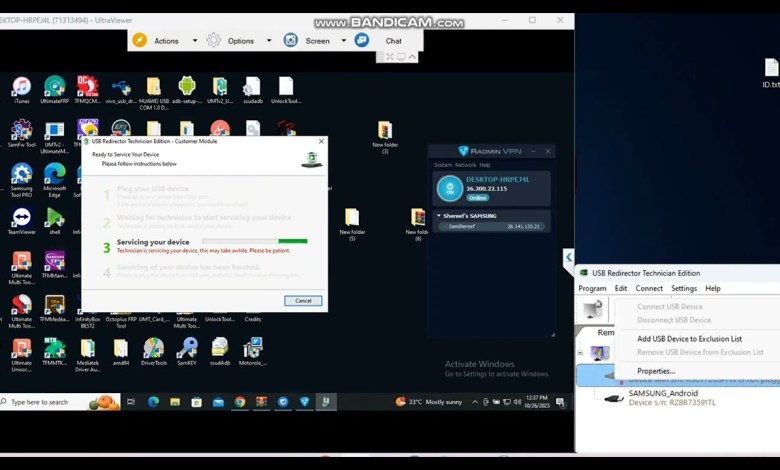
Task: Open the New folder (3) desktop icon
Action: [x=385, y=137]
